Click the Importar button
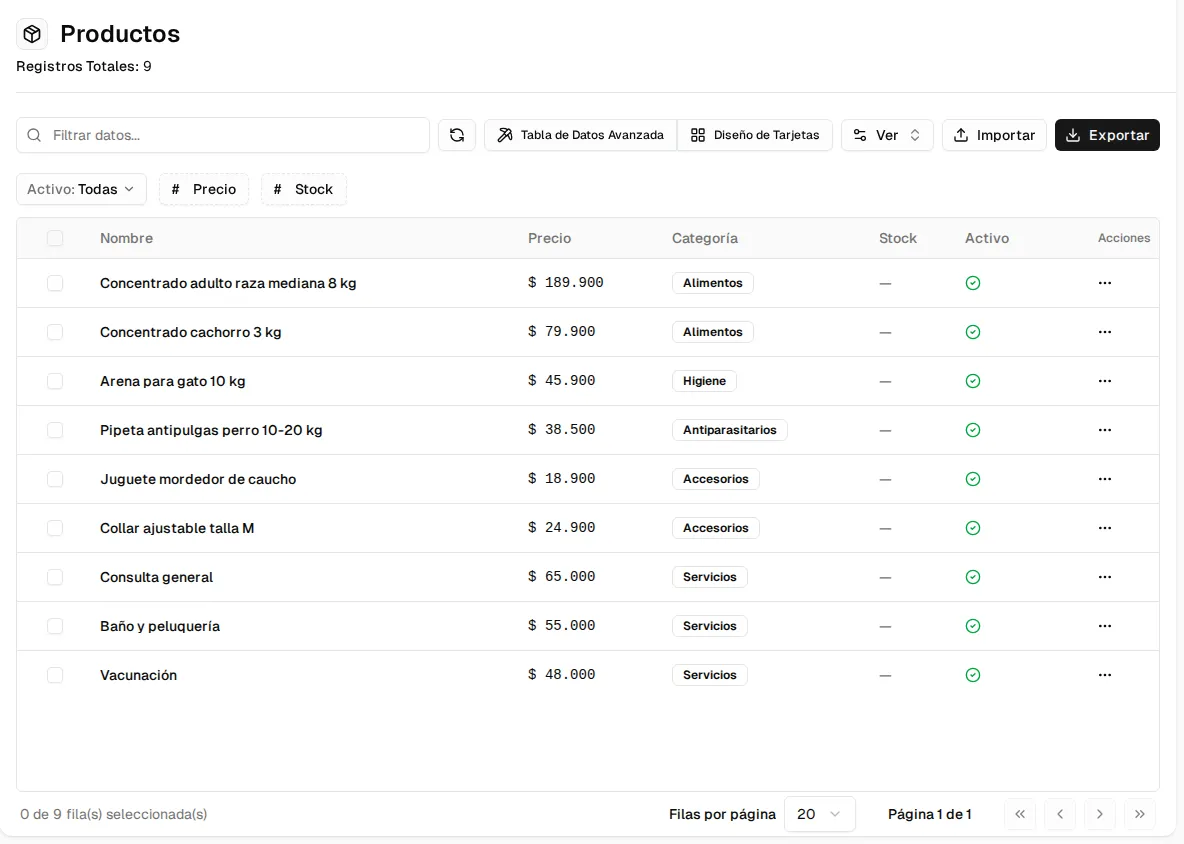Screen dimensions: 1184x844 pos(994,135)
